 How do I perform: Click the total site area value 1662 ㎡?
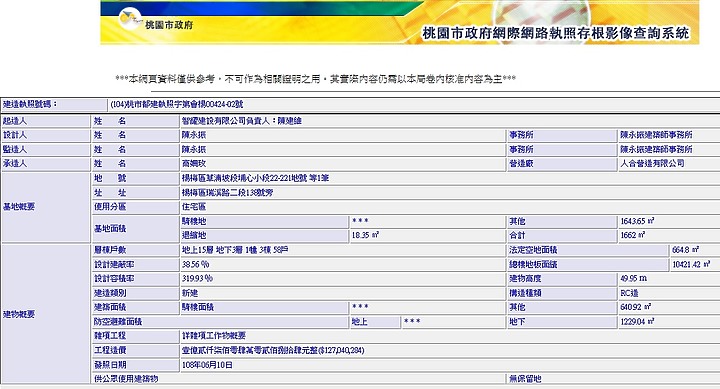[x=633, y=236]
